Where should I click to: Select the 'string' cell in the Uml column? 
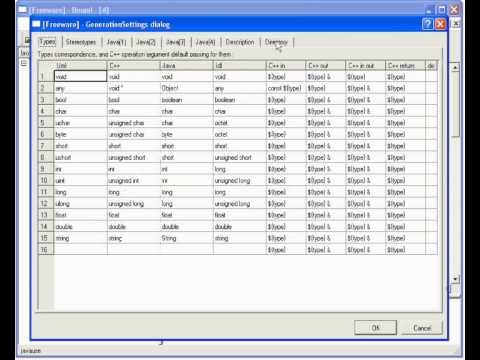tap(80, 238)
